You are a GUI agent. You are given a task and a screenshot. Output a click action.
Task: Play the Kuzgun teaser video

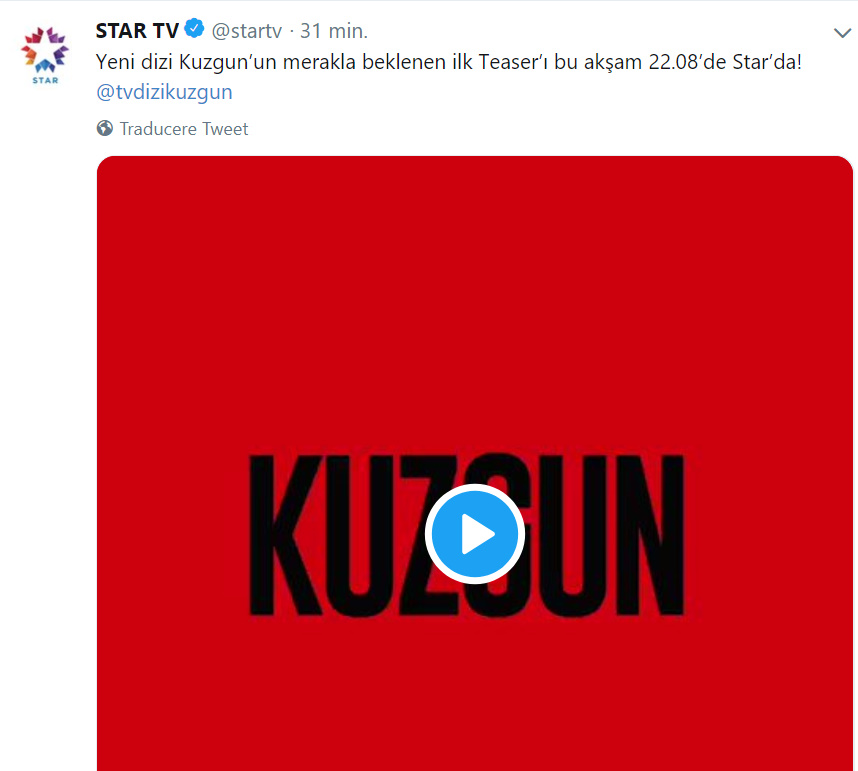tap(474, 534)
